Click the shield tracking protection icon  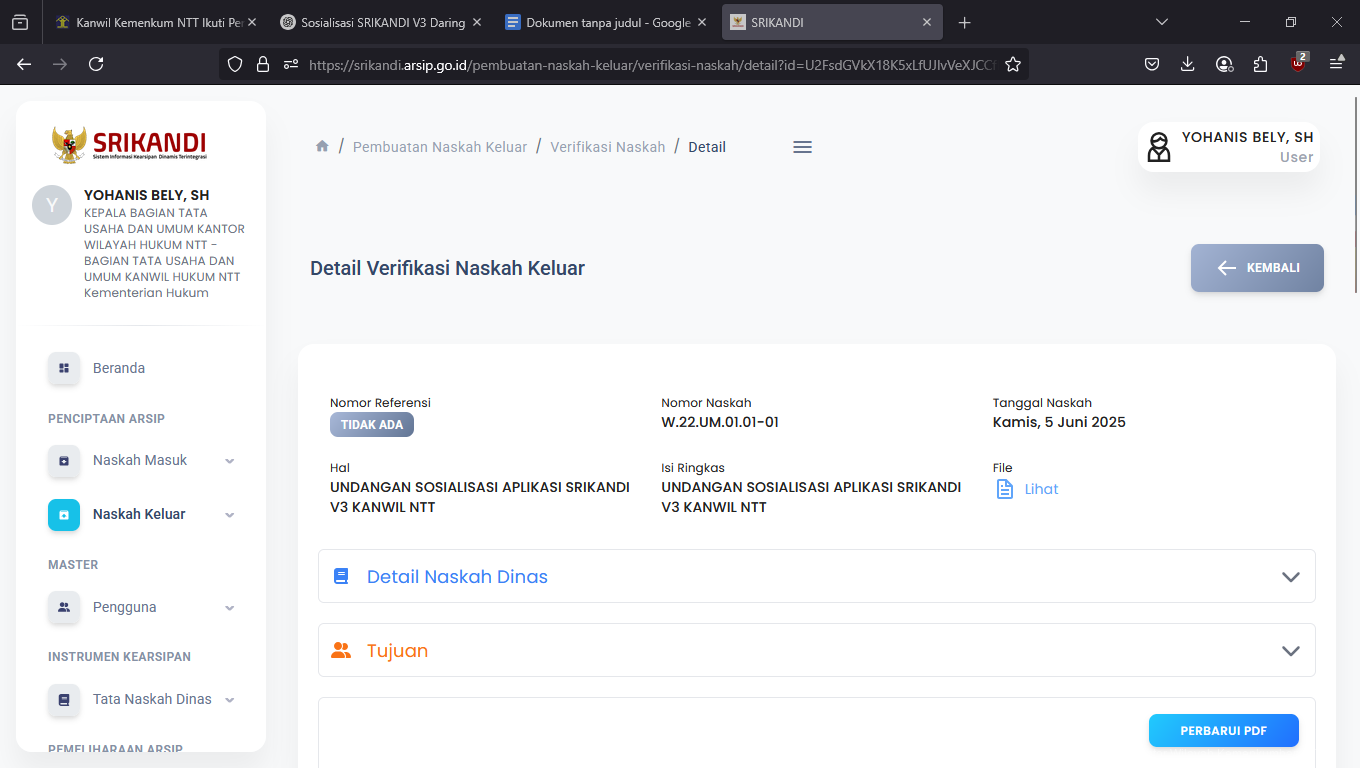pos(235,64)
